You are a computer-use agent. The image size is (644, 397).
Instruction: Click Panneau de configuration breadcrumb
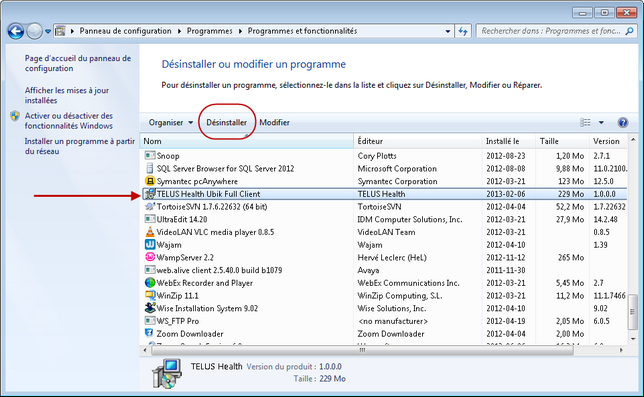point(125,31)
